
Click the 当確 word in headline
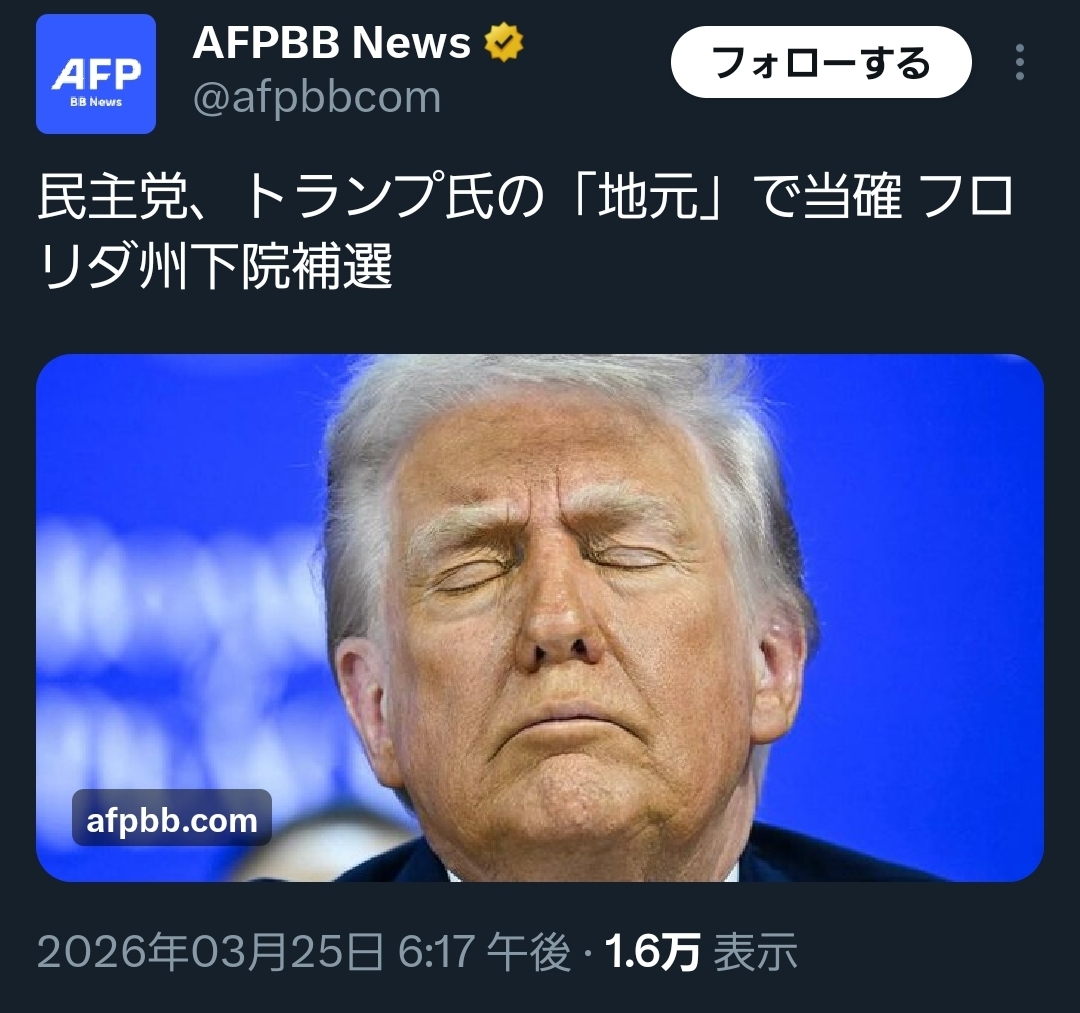point(852,197)
